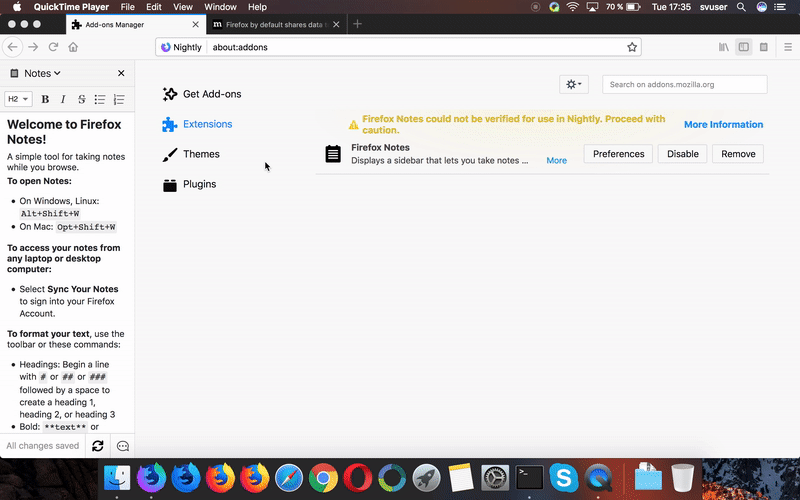
Task: Open the add-ons gear tools menu
Action: coord(573,84)
